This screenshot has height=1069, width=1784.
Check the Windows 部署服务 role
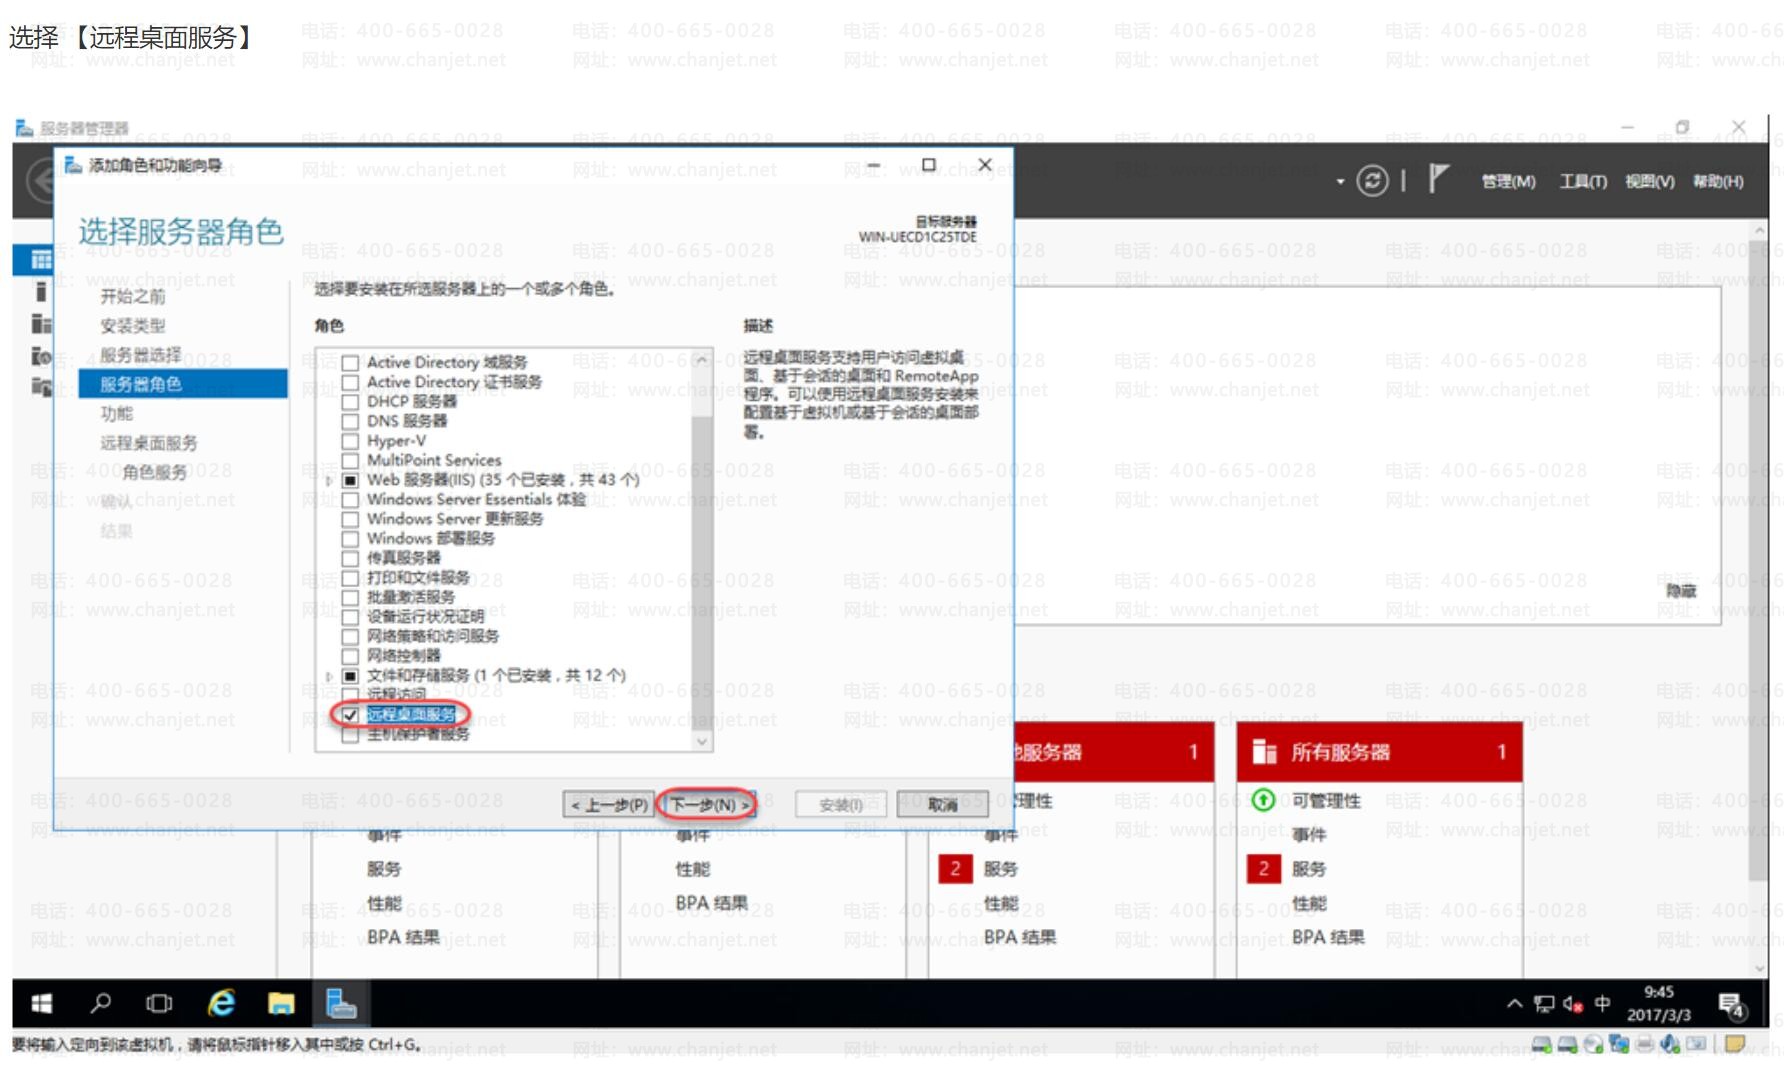click(x=350, y=538)
